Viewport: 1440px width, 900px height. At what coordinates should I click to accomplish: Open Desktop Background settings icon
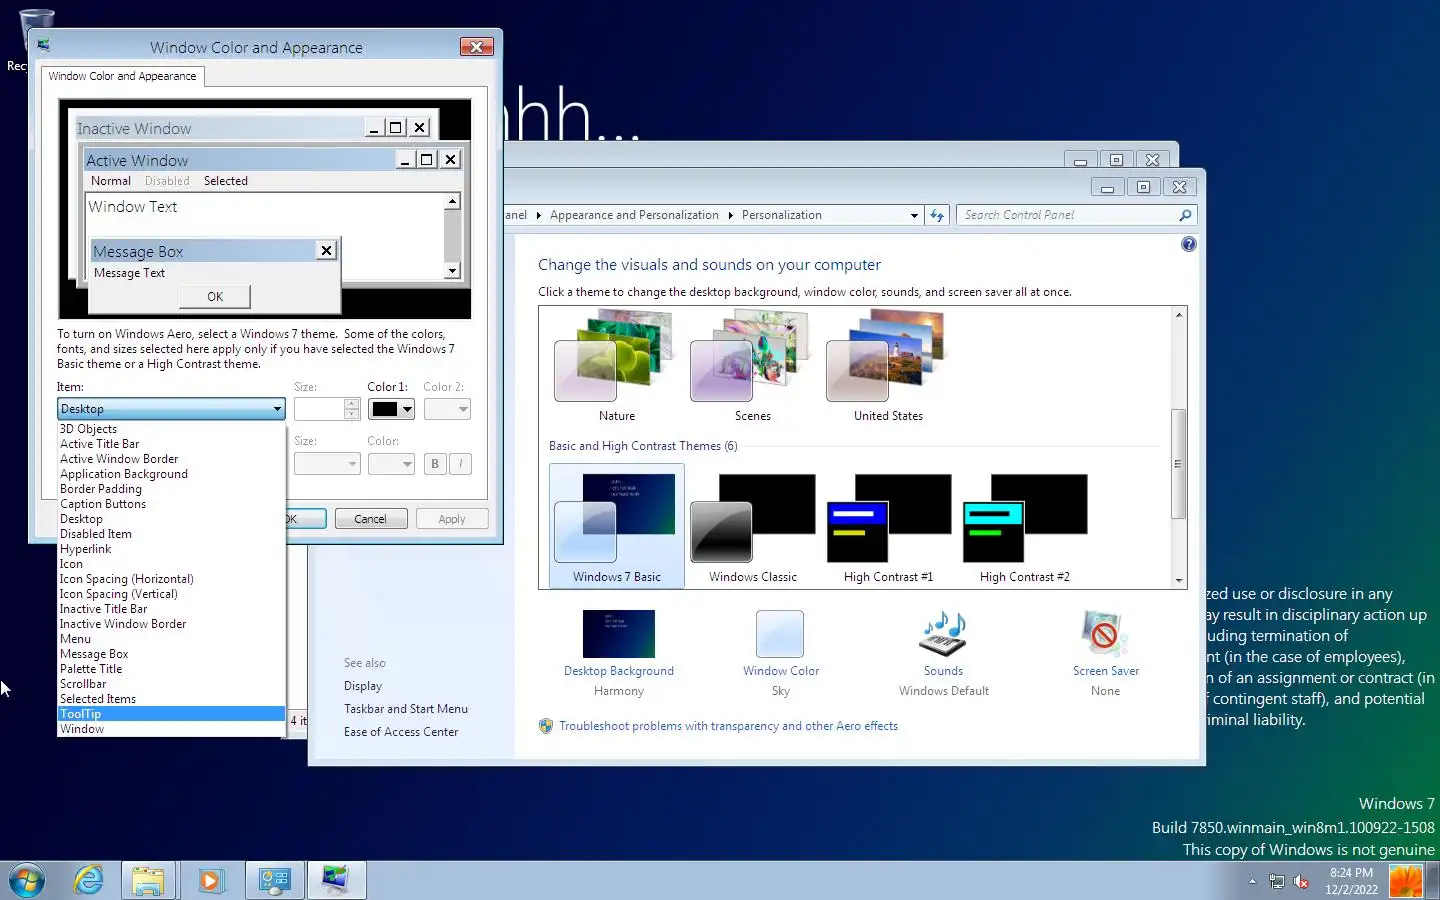(618, 634)
